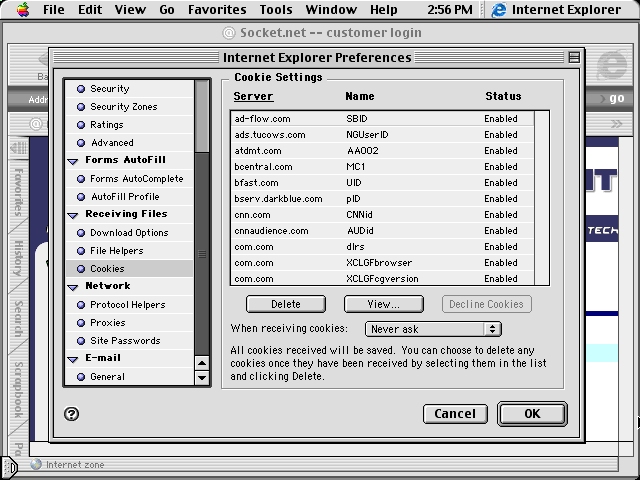Click the help question mark icon

pyautogui.click(x=71, y=414)
